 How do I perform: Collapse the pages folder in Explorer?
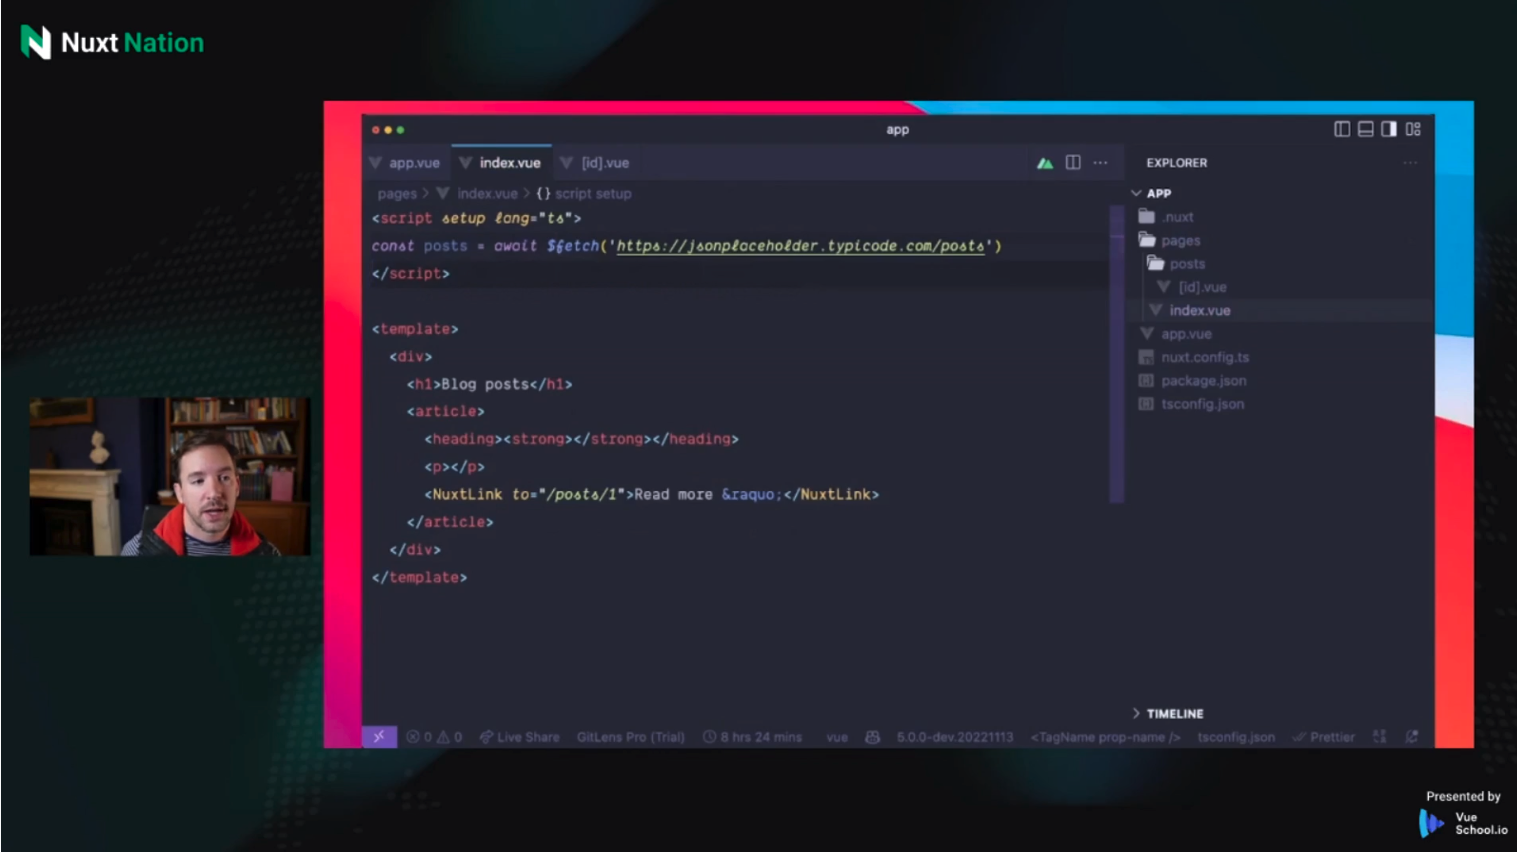[x=1180, y=241]
